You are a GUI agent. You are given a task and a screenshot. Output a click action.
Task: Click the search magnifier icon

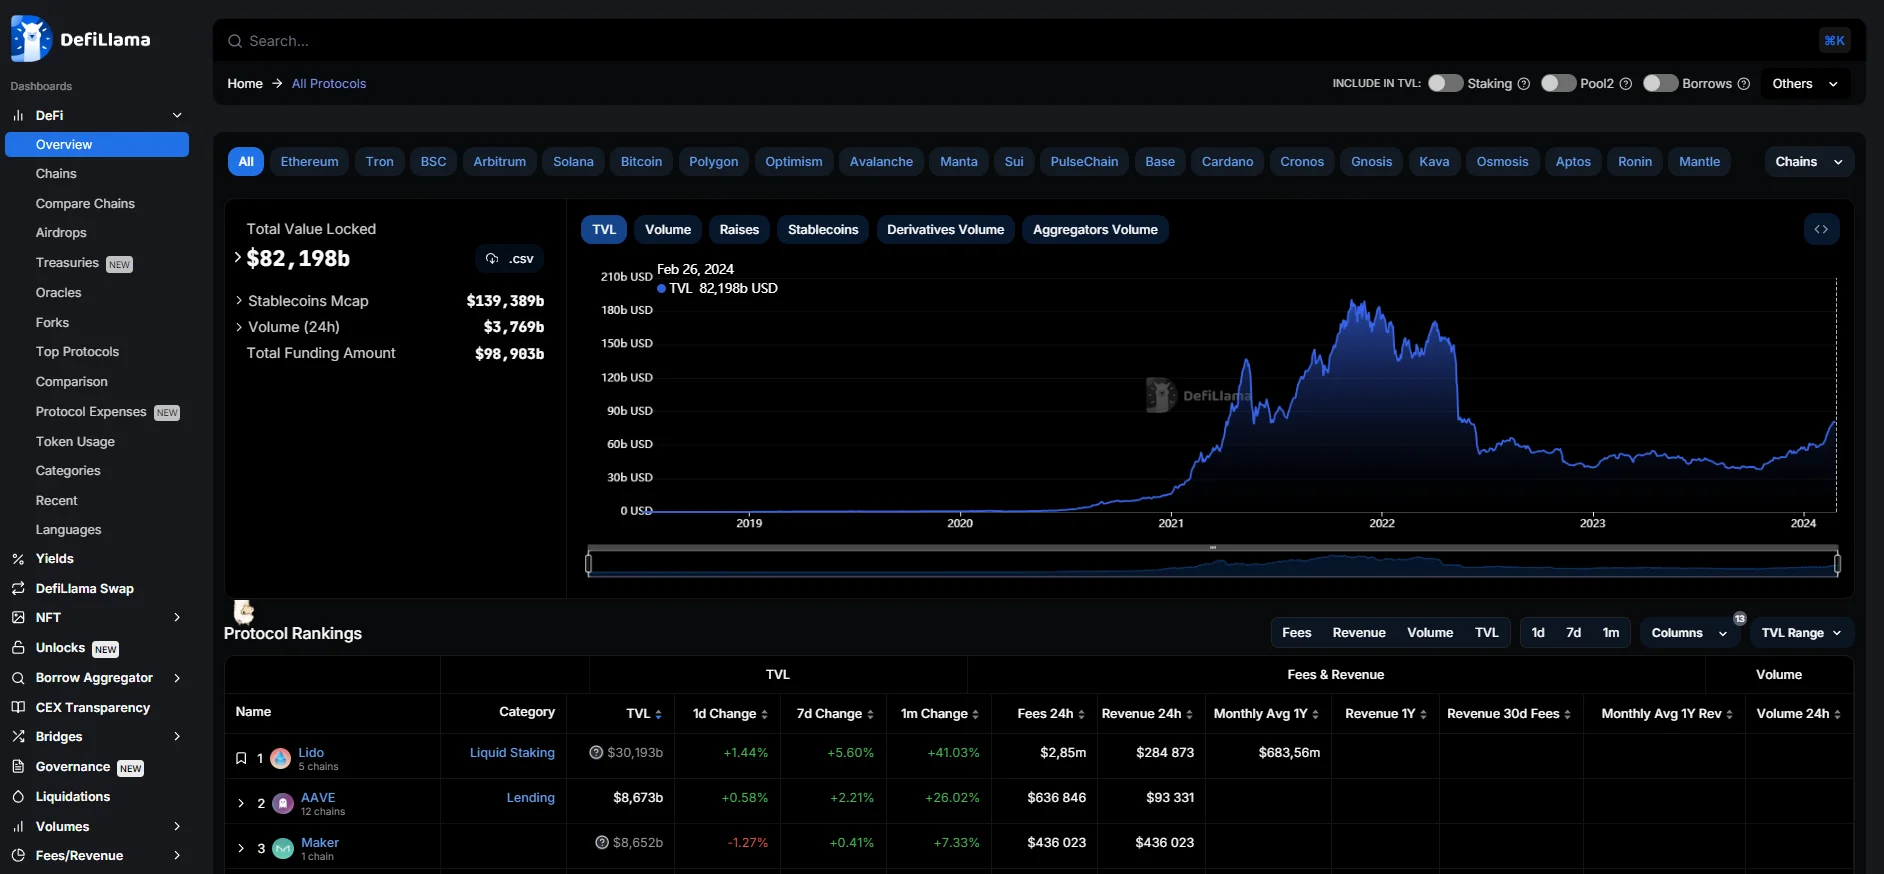(x=235, y=41)
